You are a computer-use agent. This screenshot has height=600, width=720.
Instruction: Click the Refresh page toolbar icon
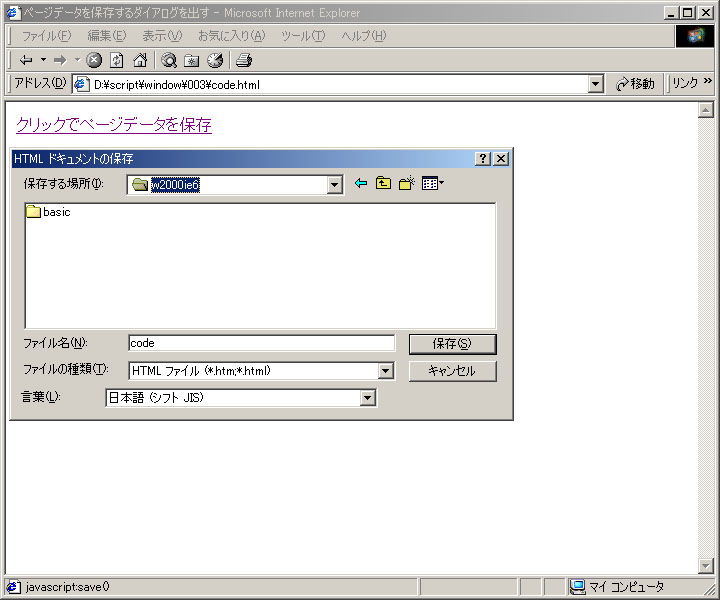click(x=117, y=60)
